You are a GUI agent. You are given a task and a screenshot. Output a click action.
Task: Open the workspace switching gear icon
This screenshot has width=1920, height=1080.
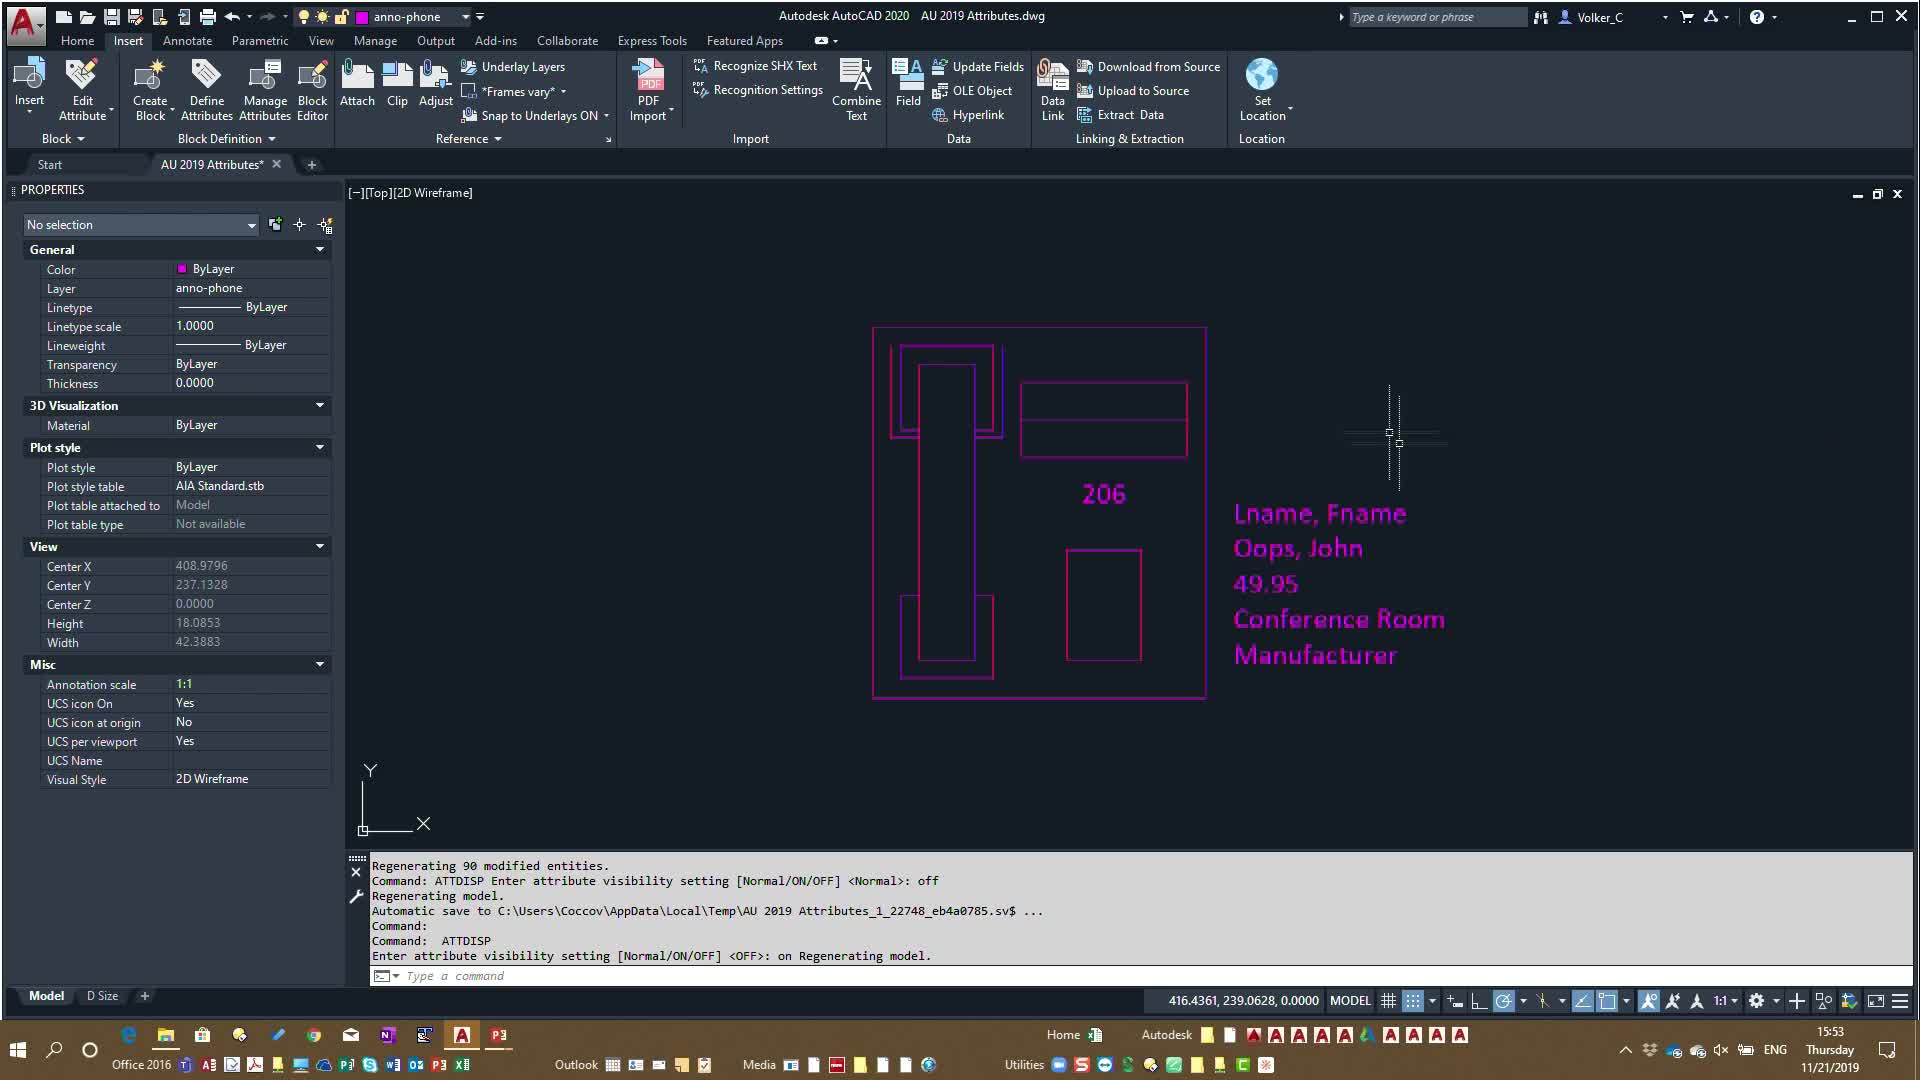coord(1756,1001)
